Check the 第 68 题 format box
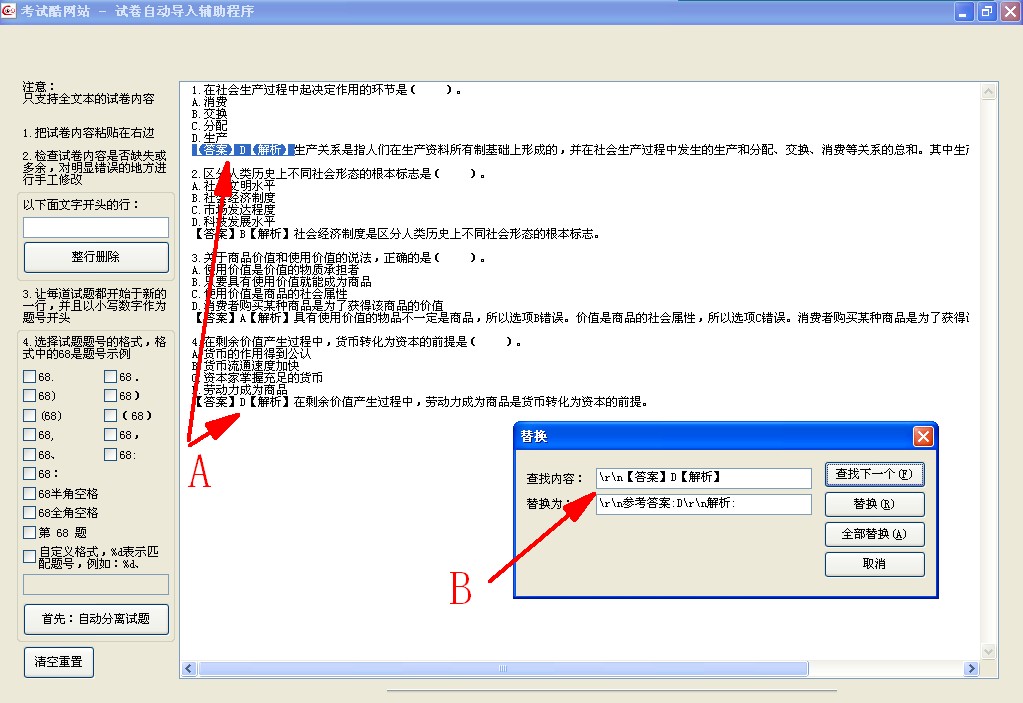 point(30,533)
